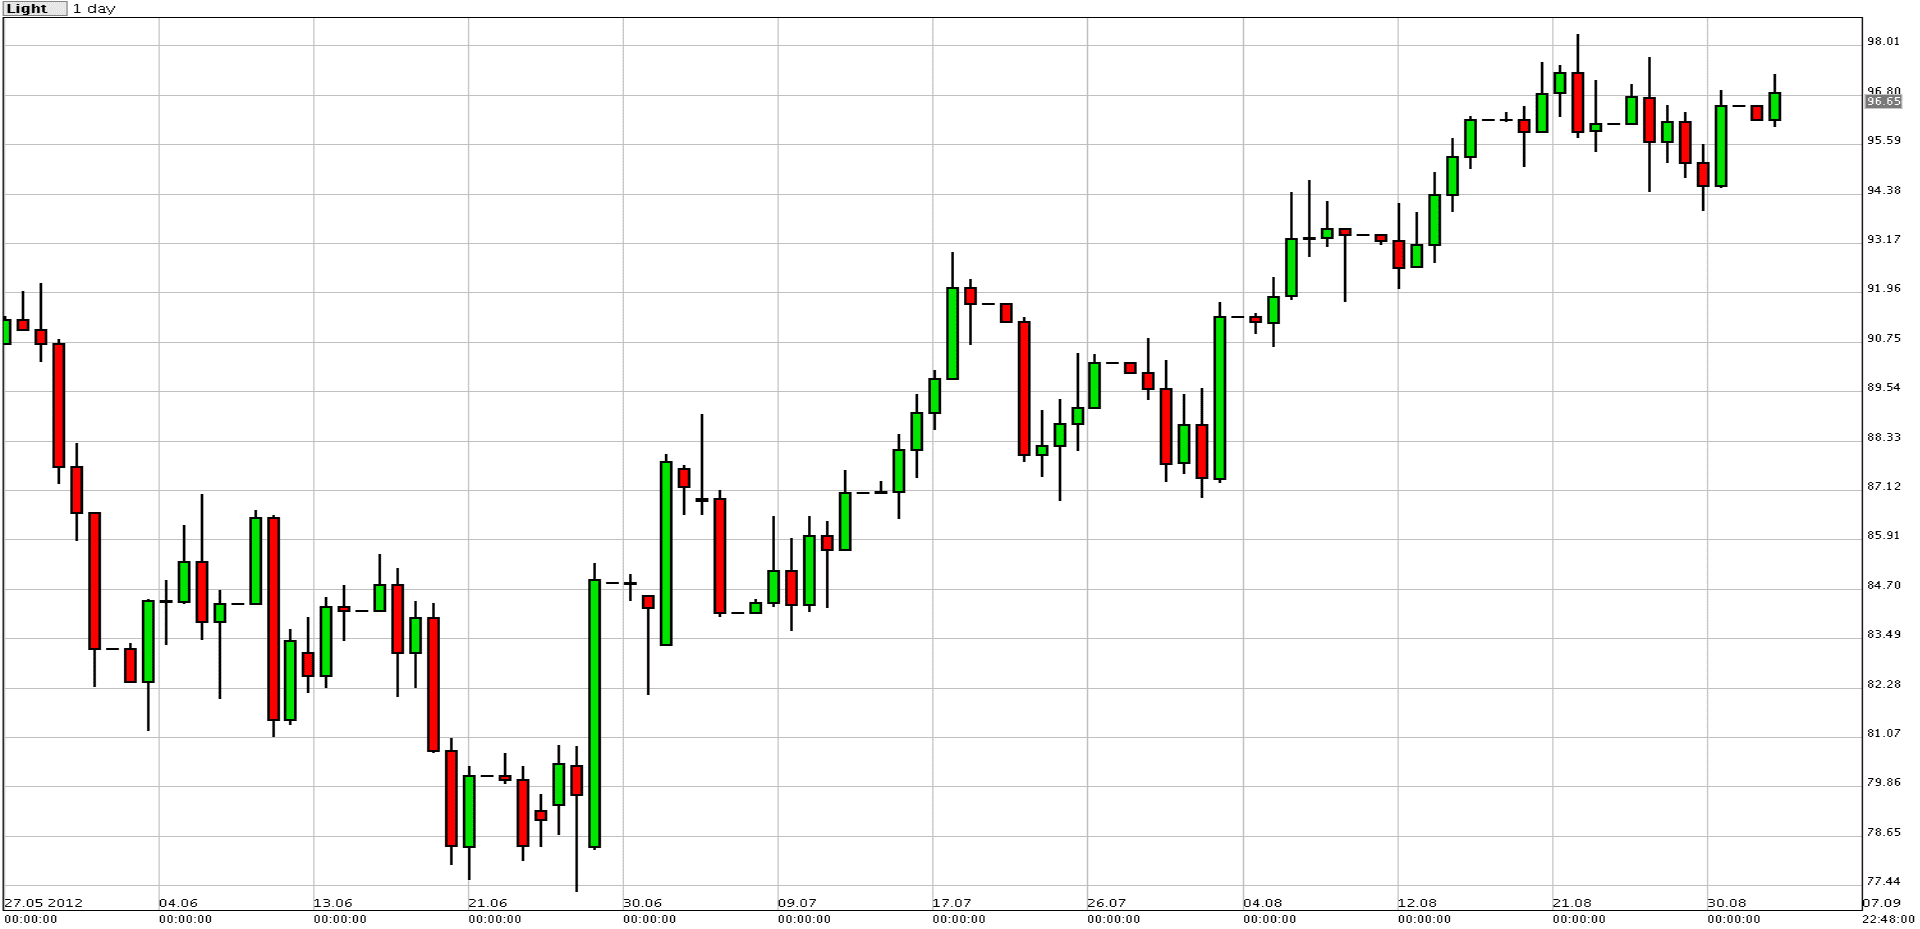Click the 22:48:00 time label

[1890, 919]
